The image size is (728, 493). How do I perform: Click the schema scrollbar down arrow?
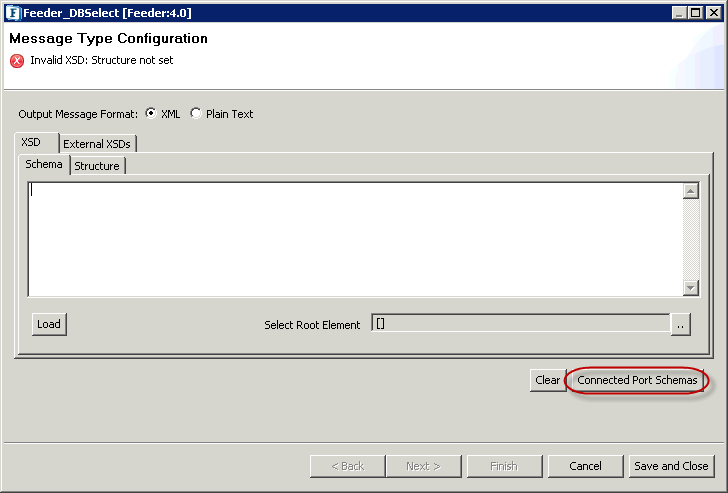(691, 288)
